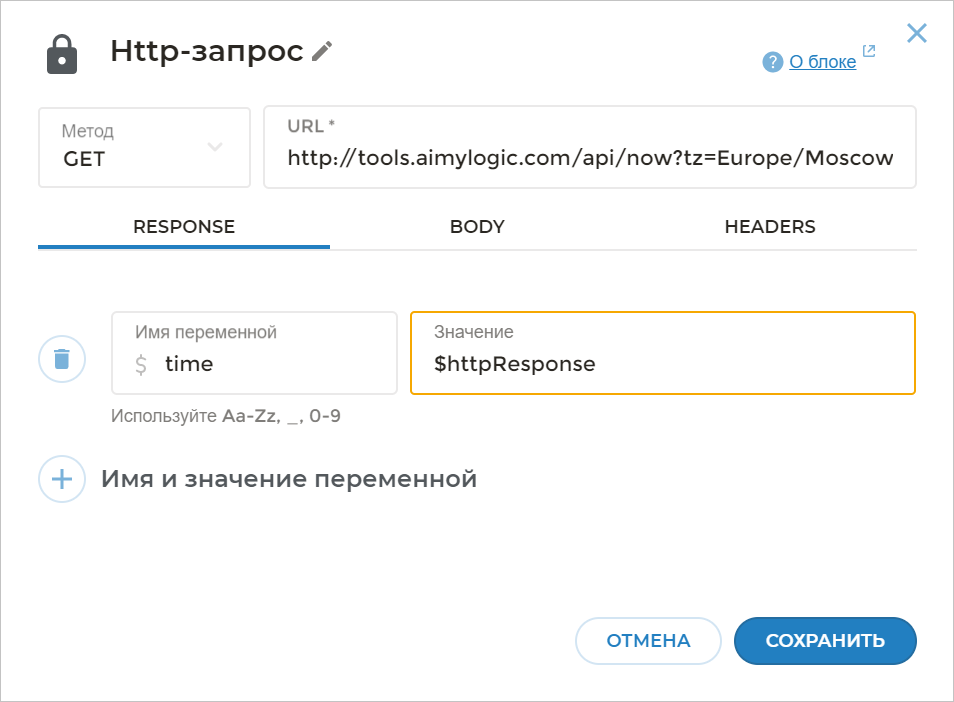The width and height of the screenshot is (954, 702).
Task: Cancel changes with the ОТМЕНА button
Action: point(648,641)
